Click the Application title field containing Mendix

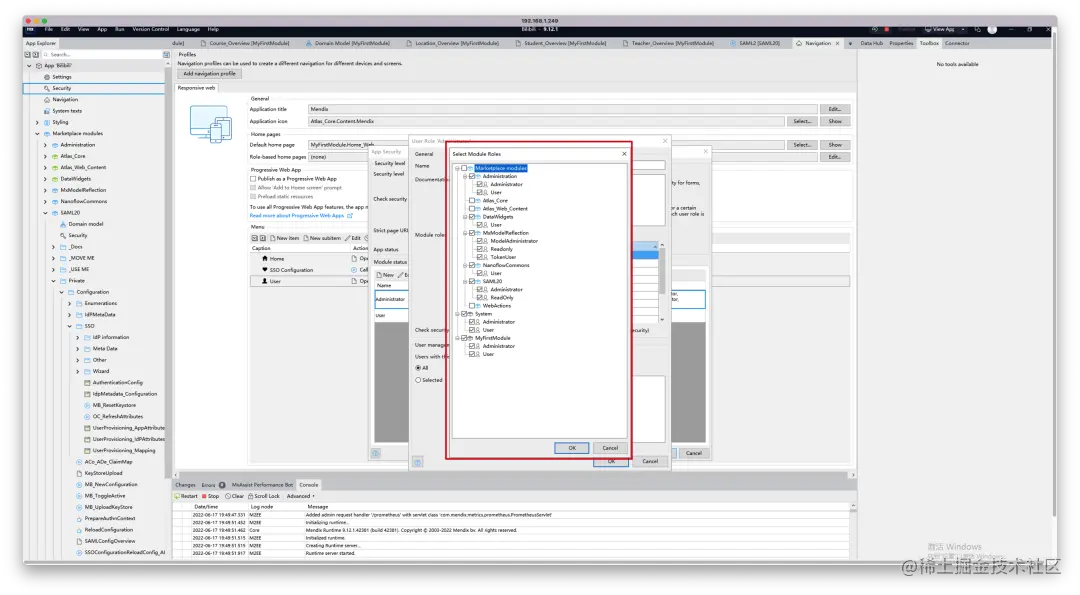pyautogui.click(x=563, y=109)
